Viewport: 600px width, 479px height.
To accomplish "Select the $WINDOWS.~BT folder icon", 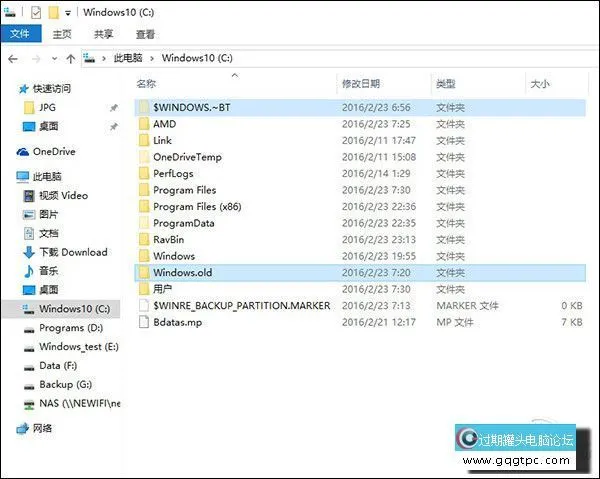I will pos(144,107).
